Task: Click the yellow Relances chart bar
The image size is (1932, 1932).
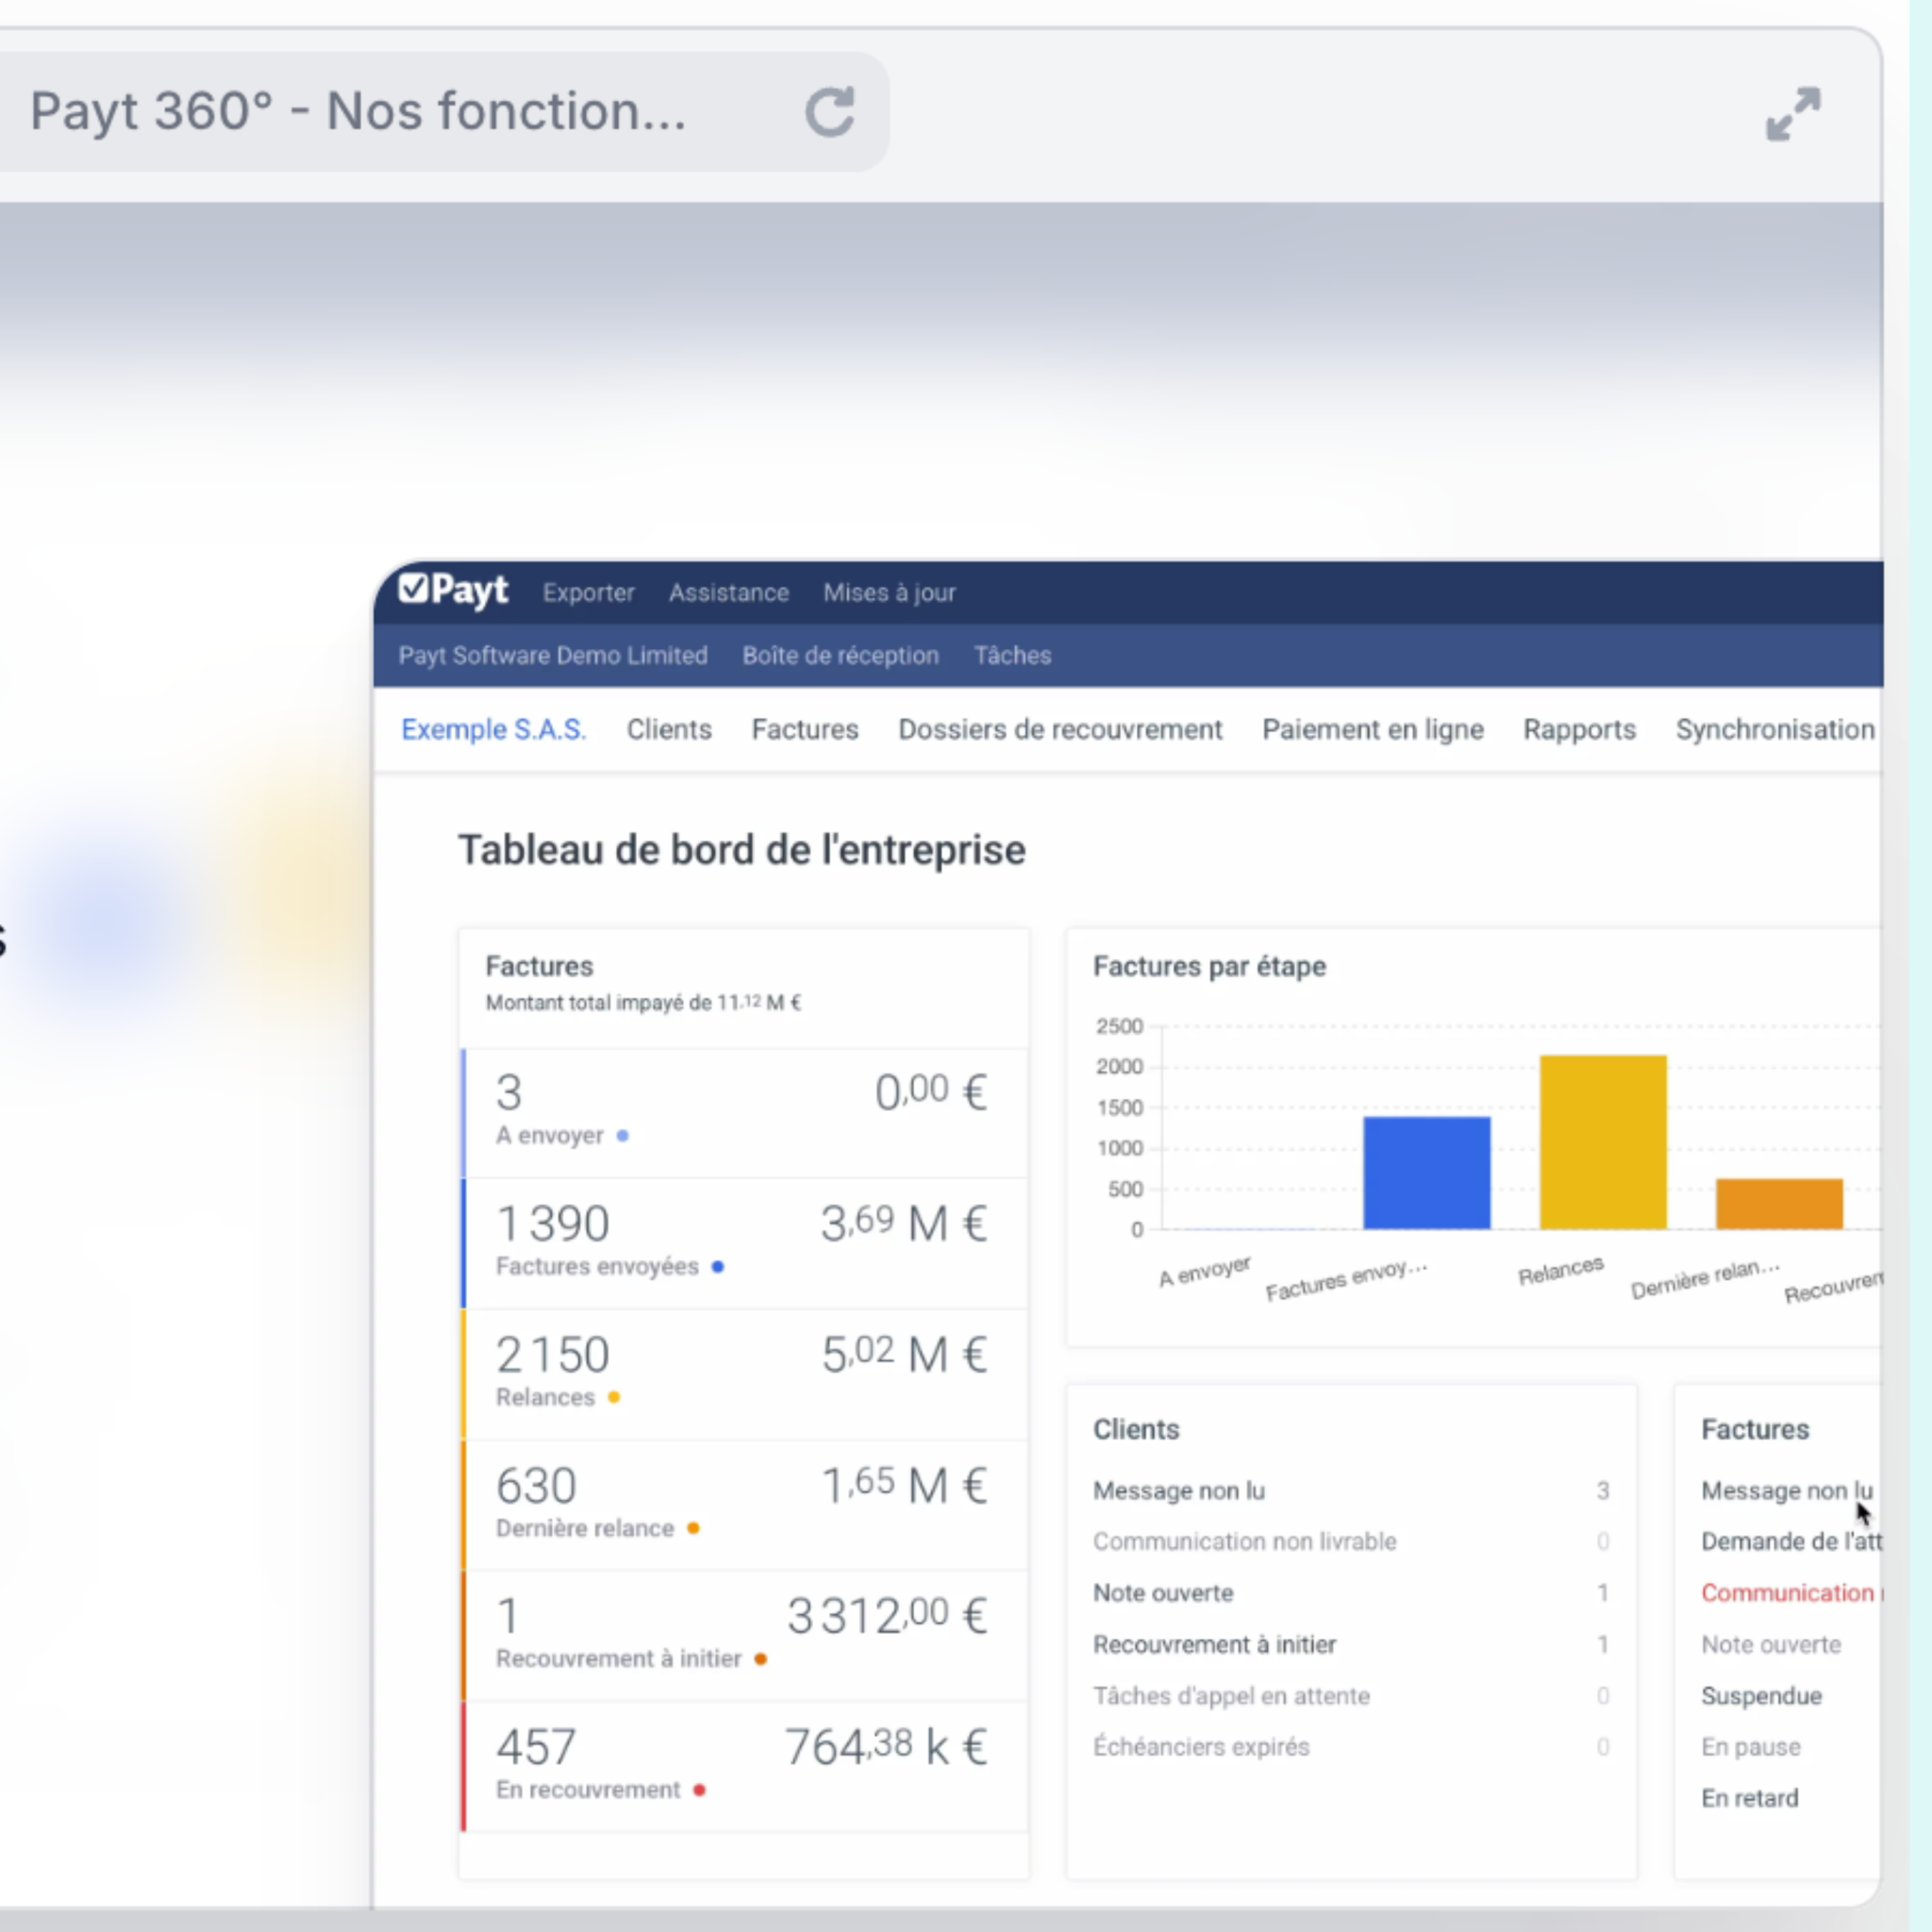Action: pyautogui.click(x=1603, y=1142)
